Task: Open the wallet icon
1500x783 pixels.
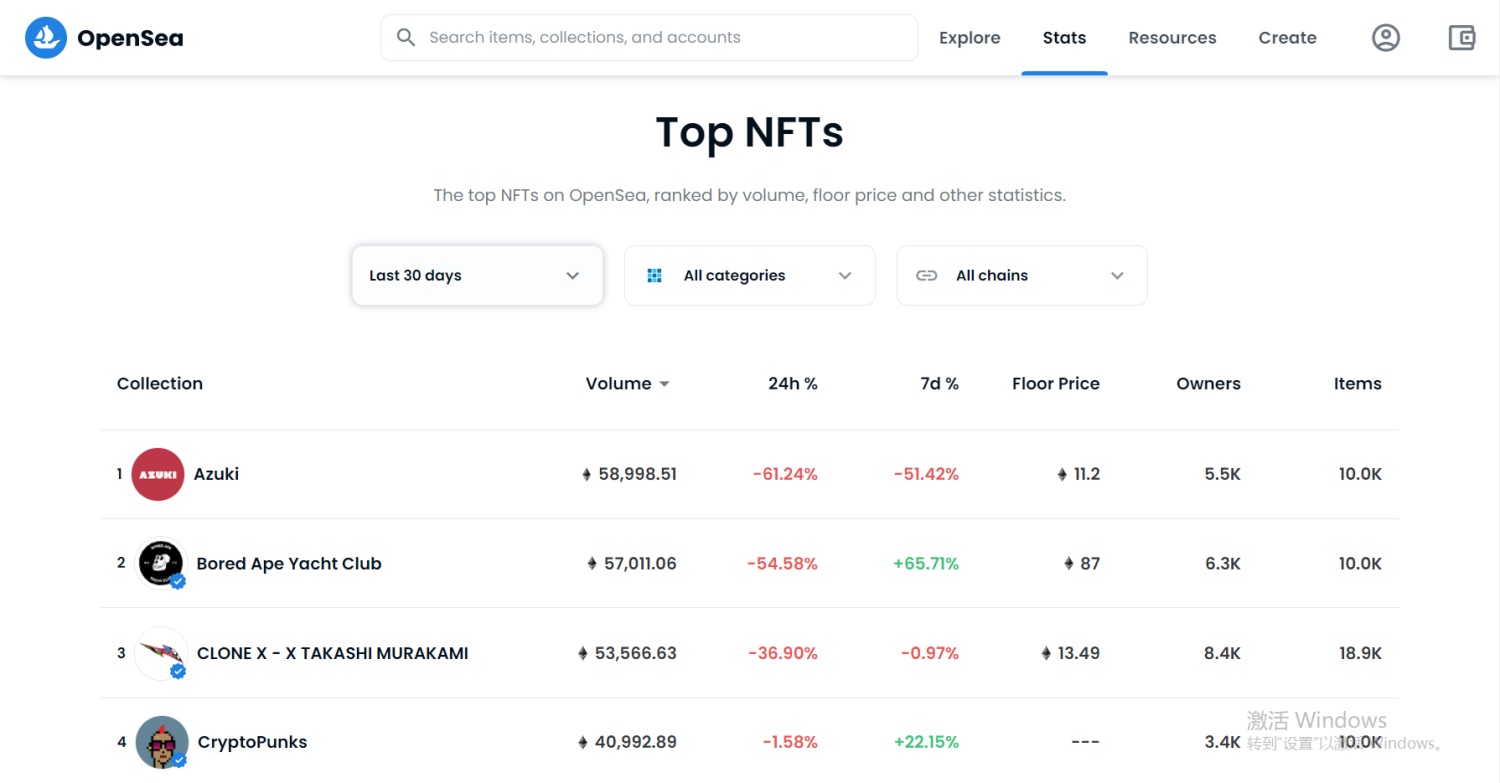Action: 1462,38
